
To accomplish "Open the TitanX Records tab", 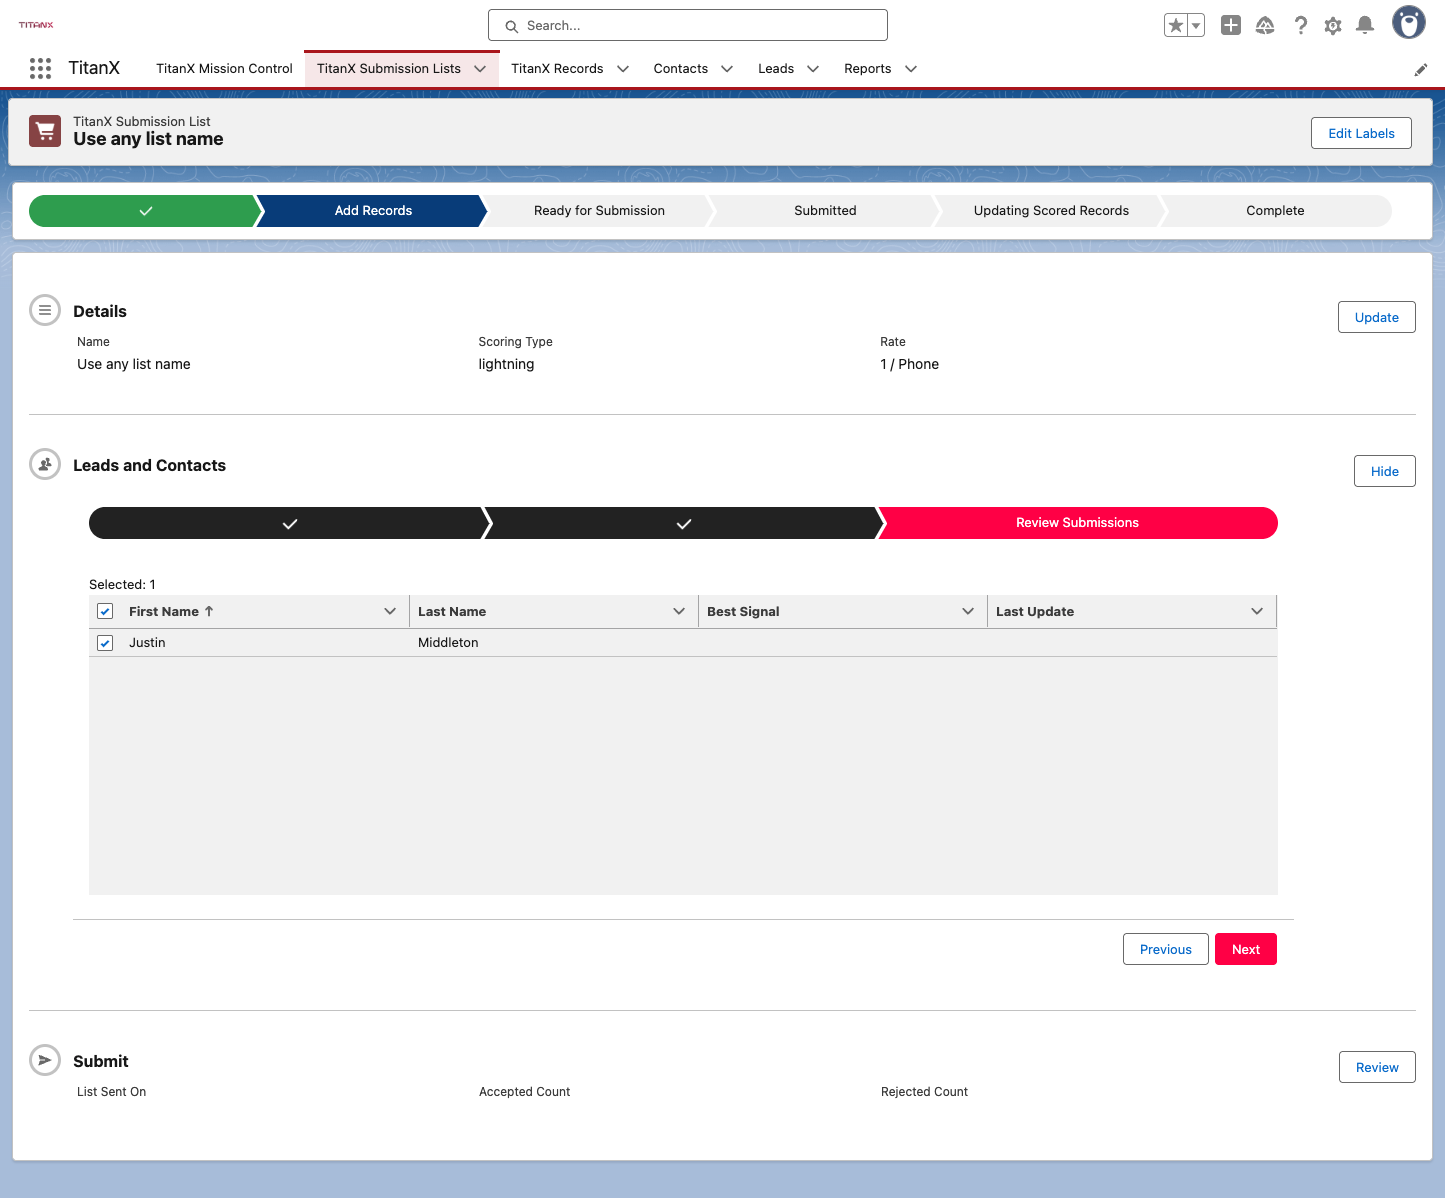I will (557, 69).
